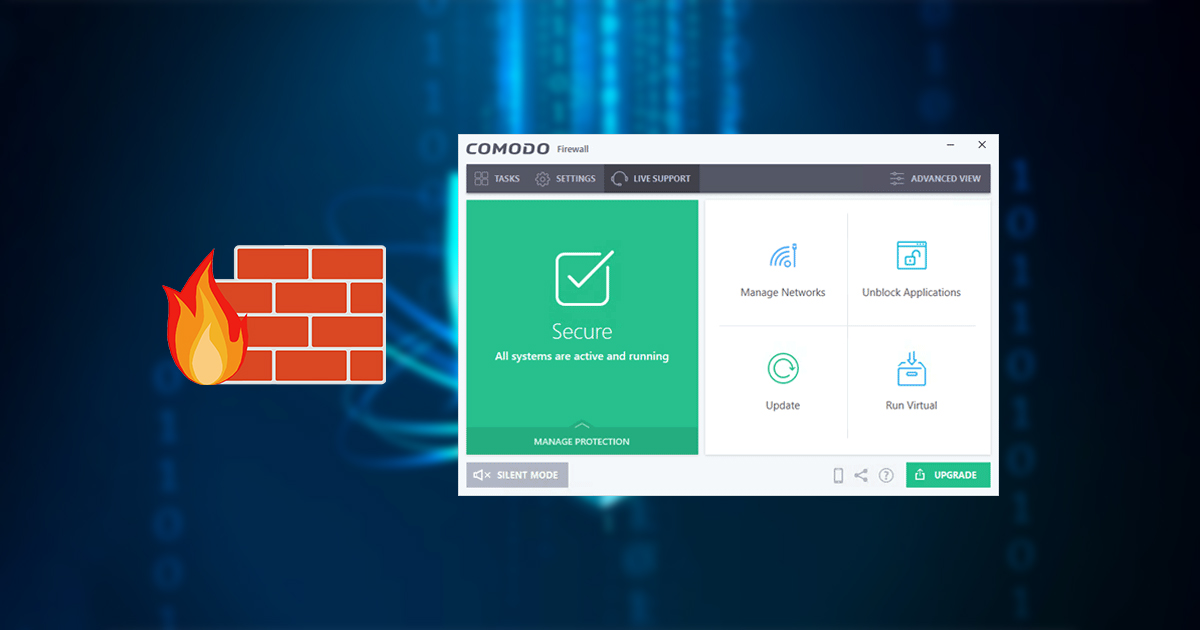The image size is (1200, 630).
Task: Close the Comodo Firewall window
Action: click(x=982, y=145)
